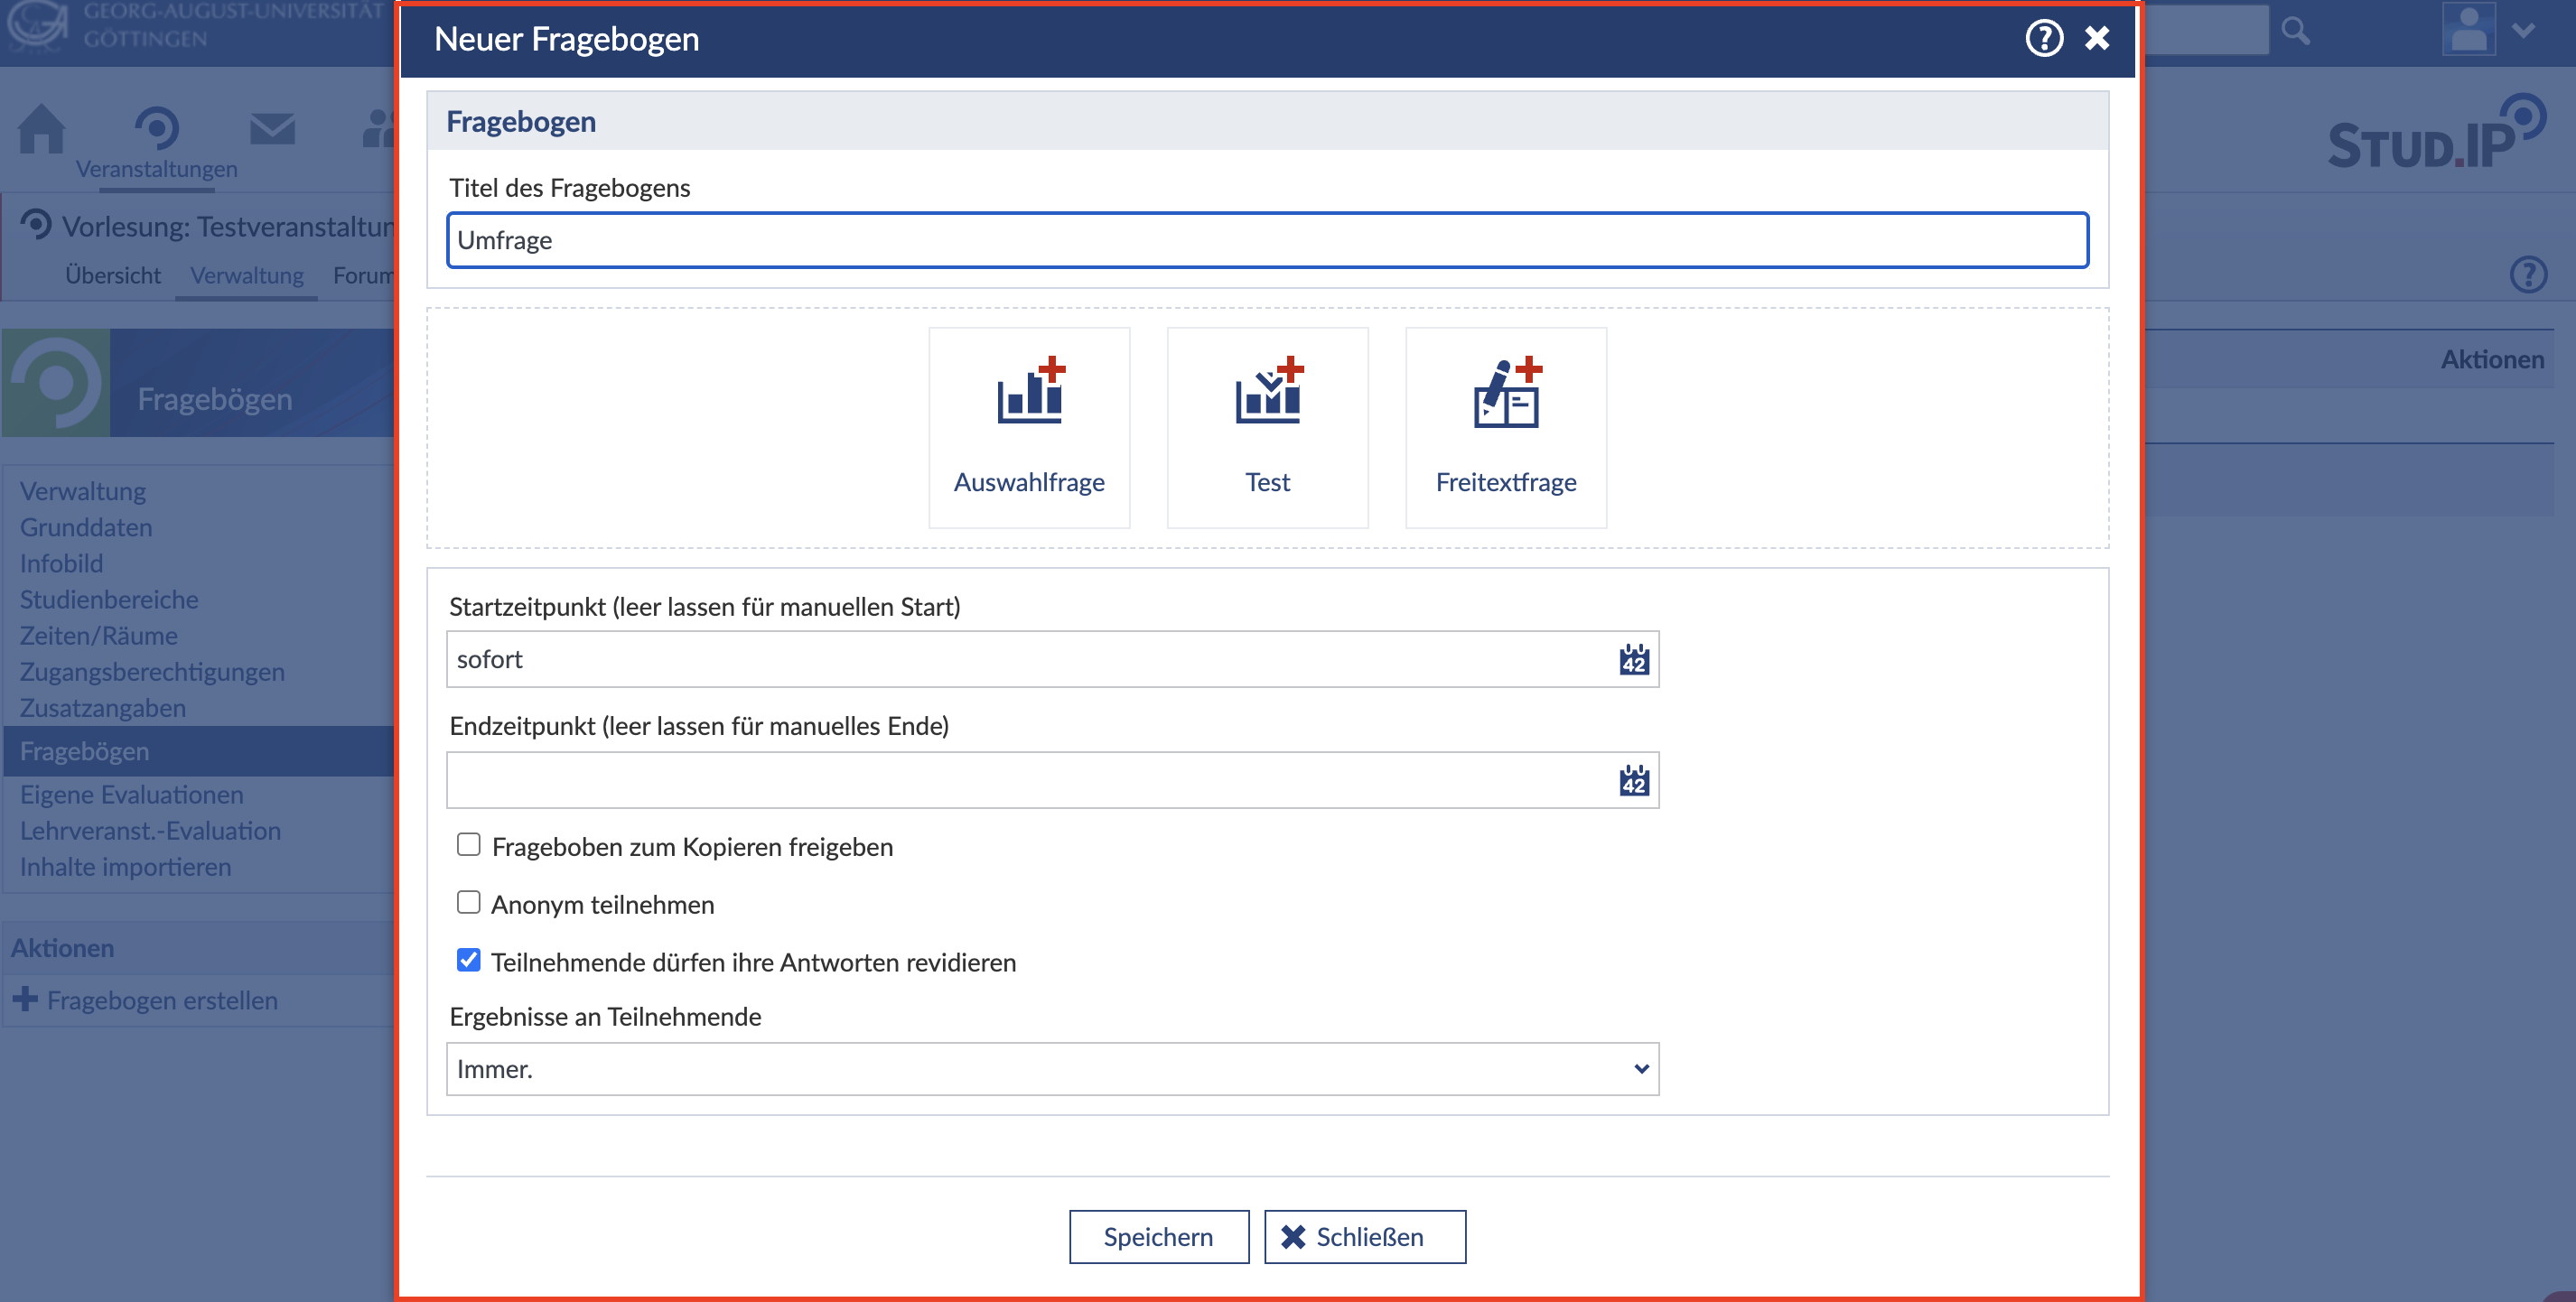The height and width of the screenshot is (1302, 2576).
Task: Open calendar picker for Endzeitpunkt
Action: (x=1633, y=781)
